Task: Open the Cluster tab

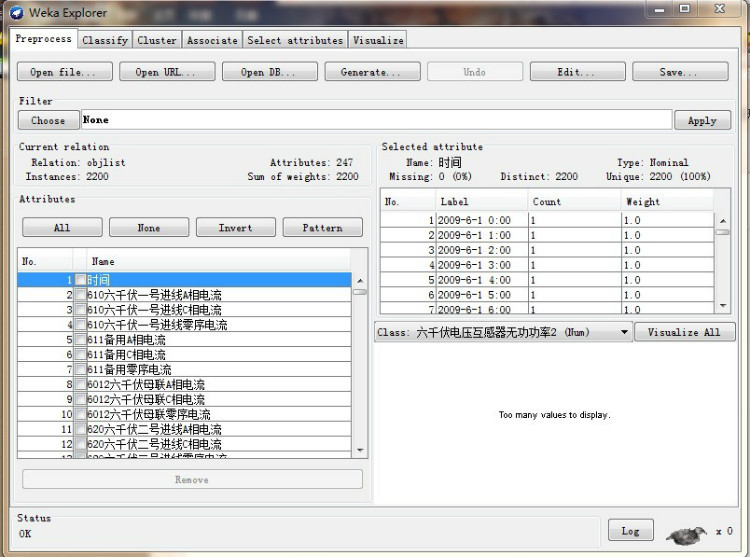Action: pyautogui.click(x=156, y=40)
